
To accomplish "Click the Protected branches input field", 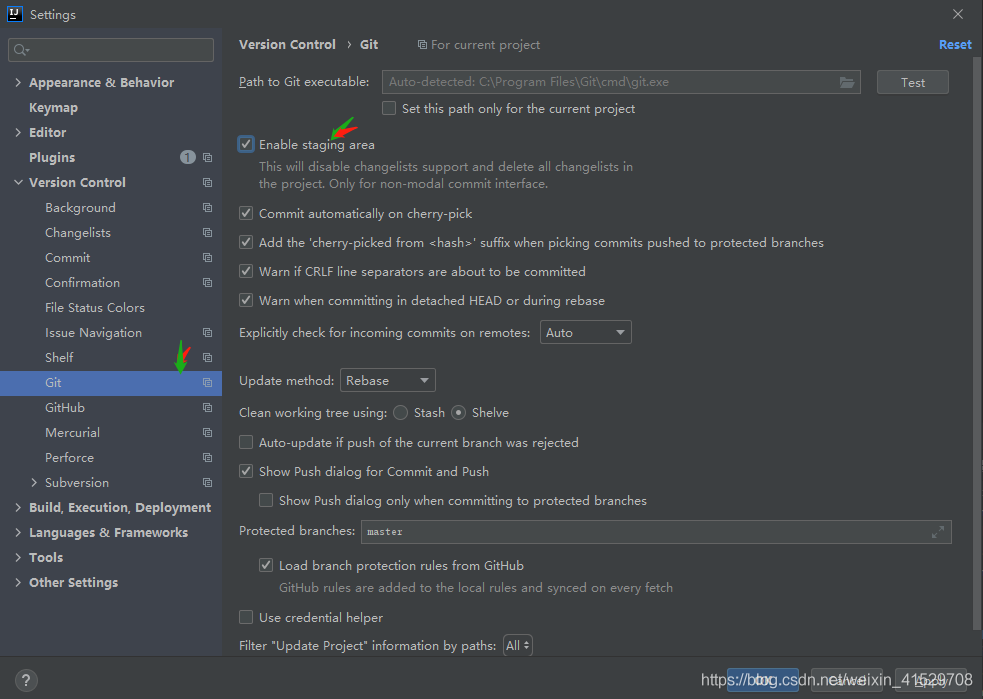I will point(640,532).
